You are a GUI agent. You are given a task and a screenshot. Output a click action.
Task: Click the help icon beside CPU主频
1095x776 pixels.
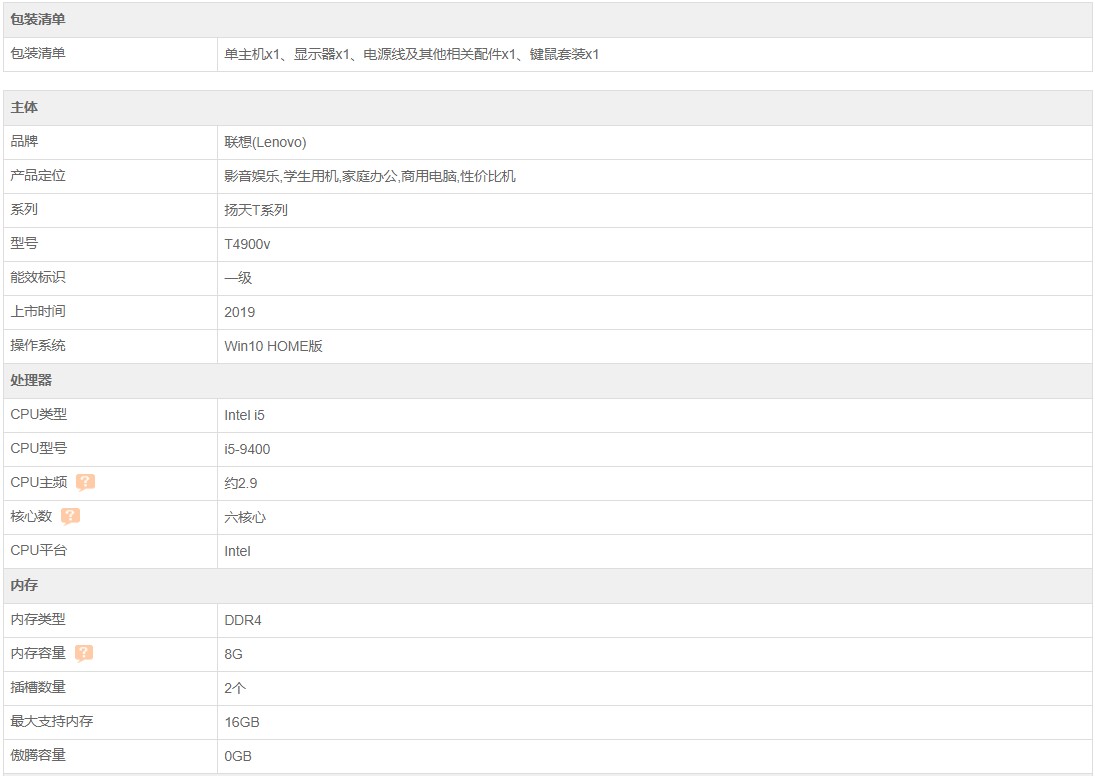coord(85,483)
